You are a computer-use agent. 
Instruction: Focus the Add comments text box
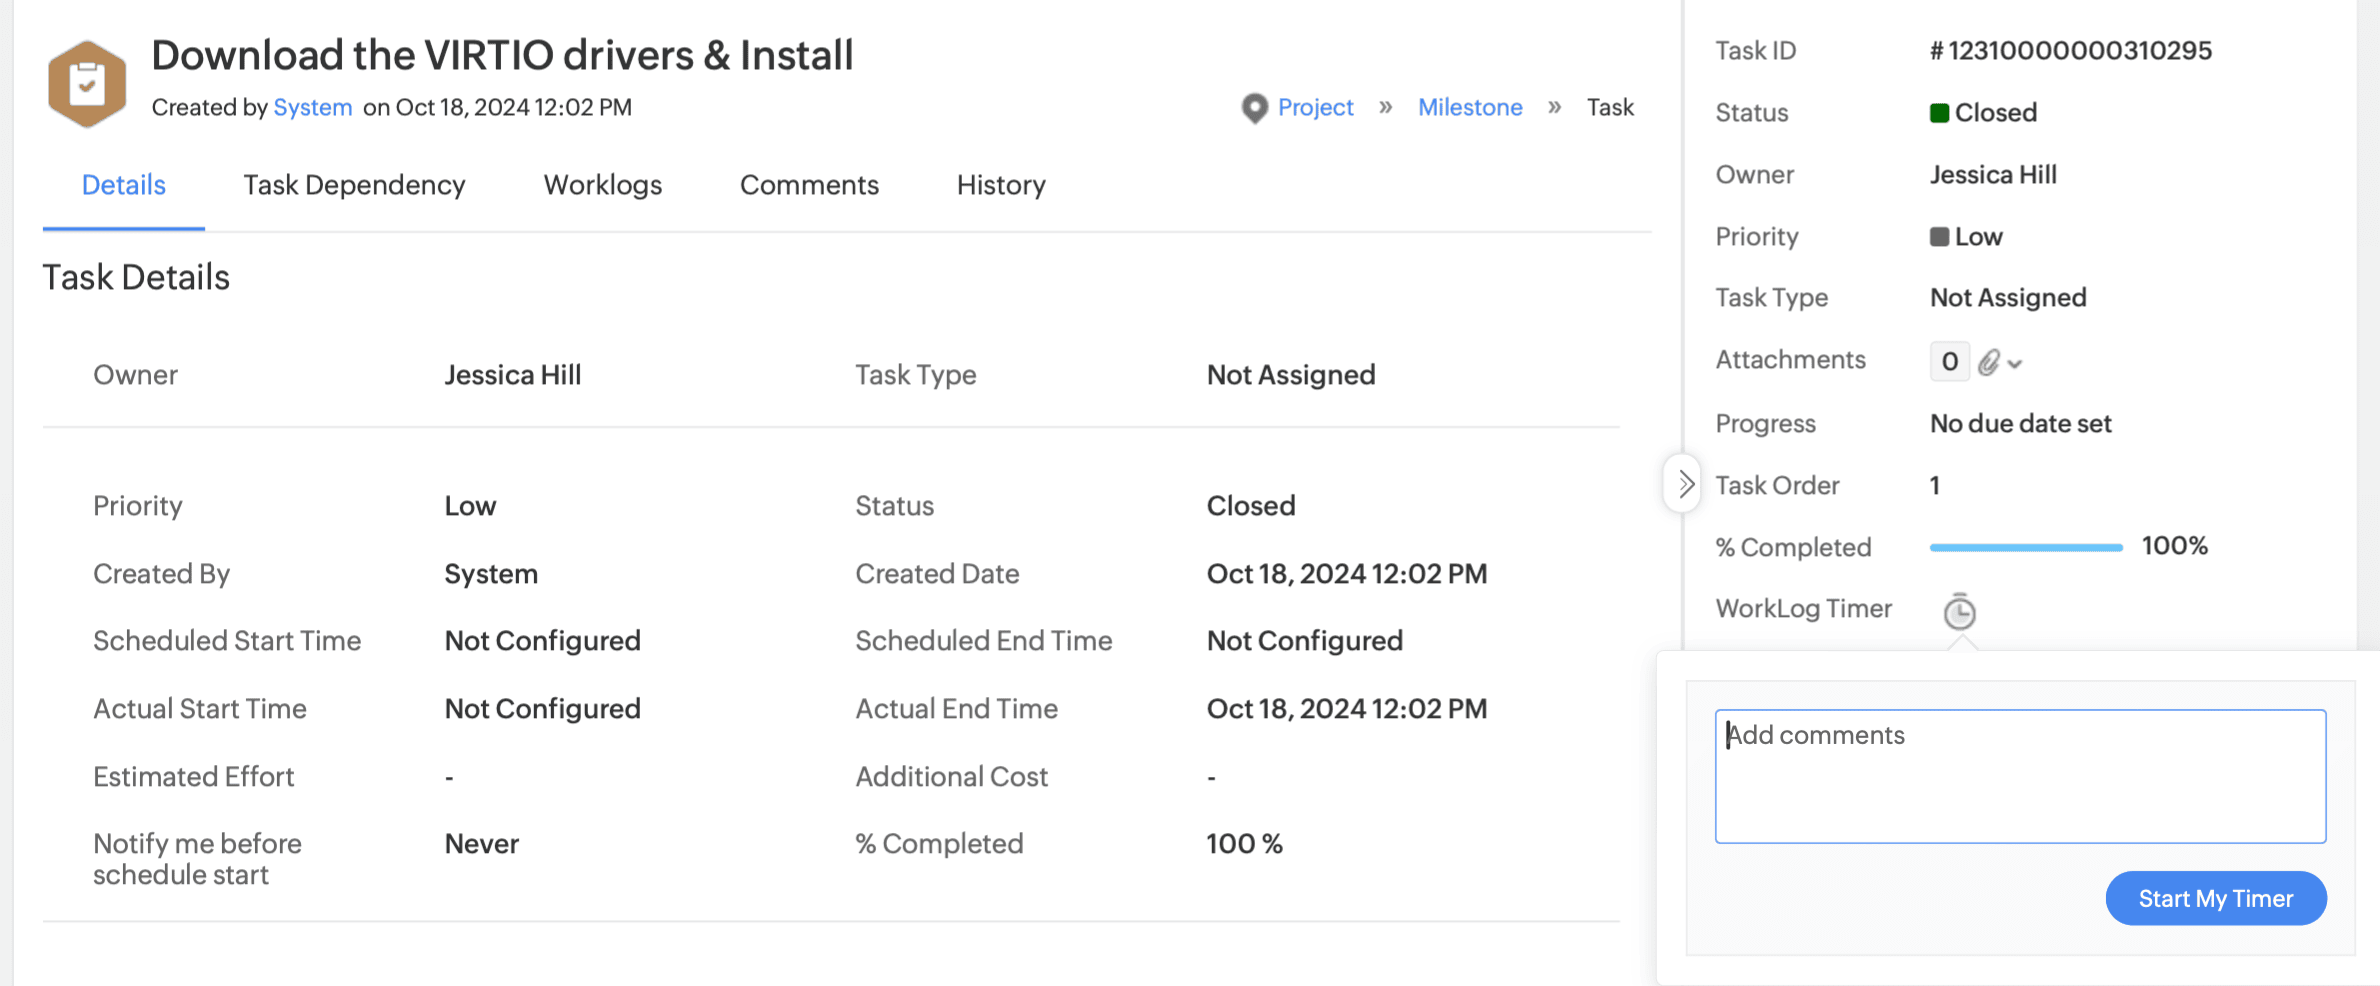[2020, 776]
